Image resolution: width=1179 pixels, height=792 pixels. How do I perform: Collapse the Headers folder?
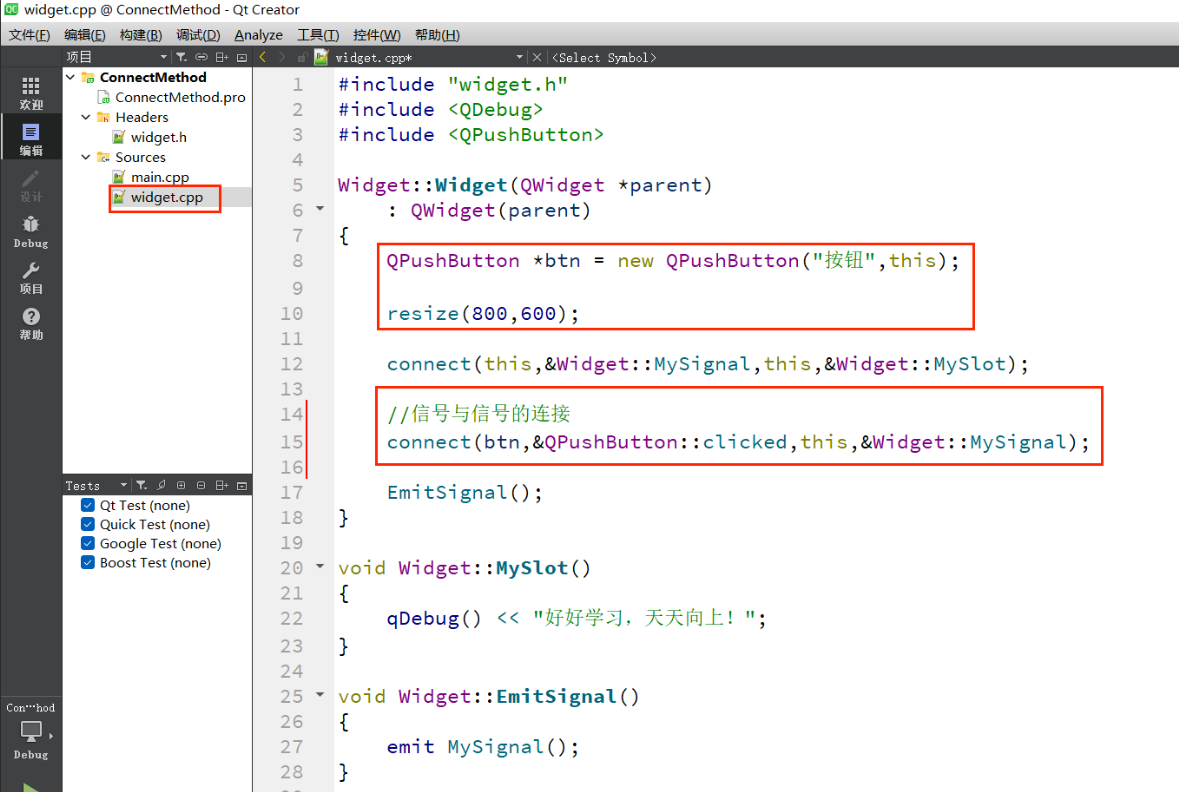[x=86, y=117]
